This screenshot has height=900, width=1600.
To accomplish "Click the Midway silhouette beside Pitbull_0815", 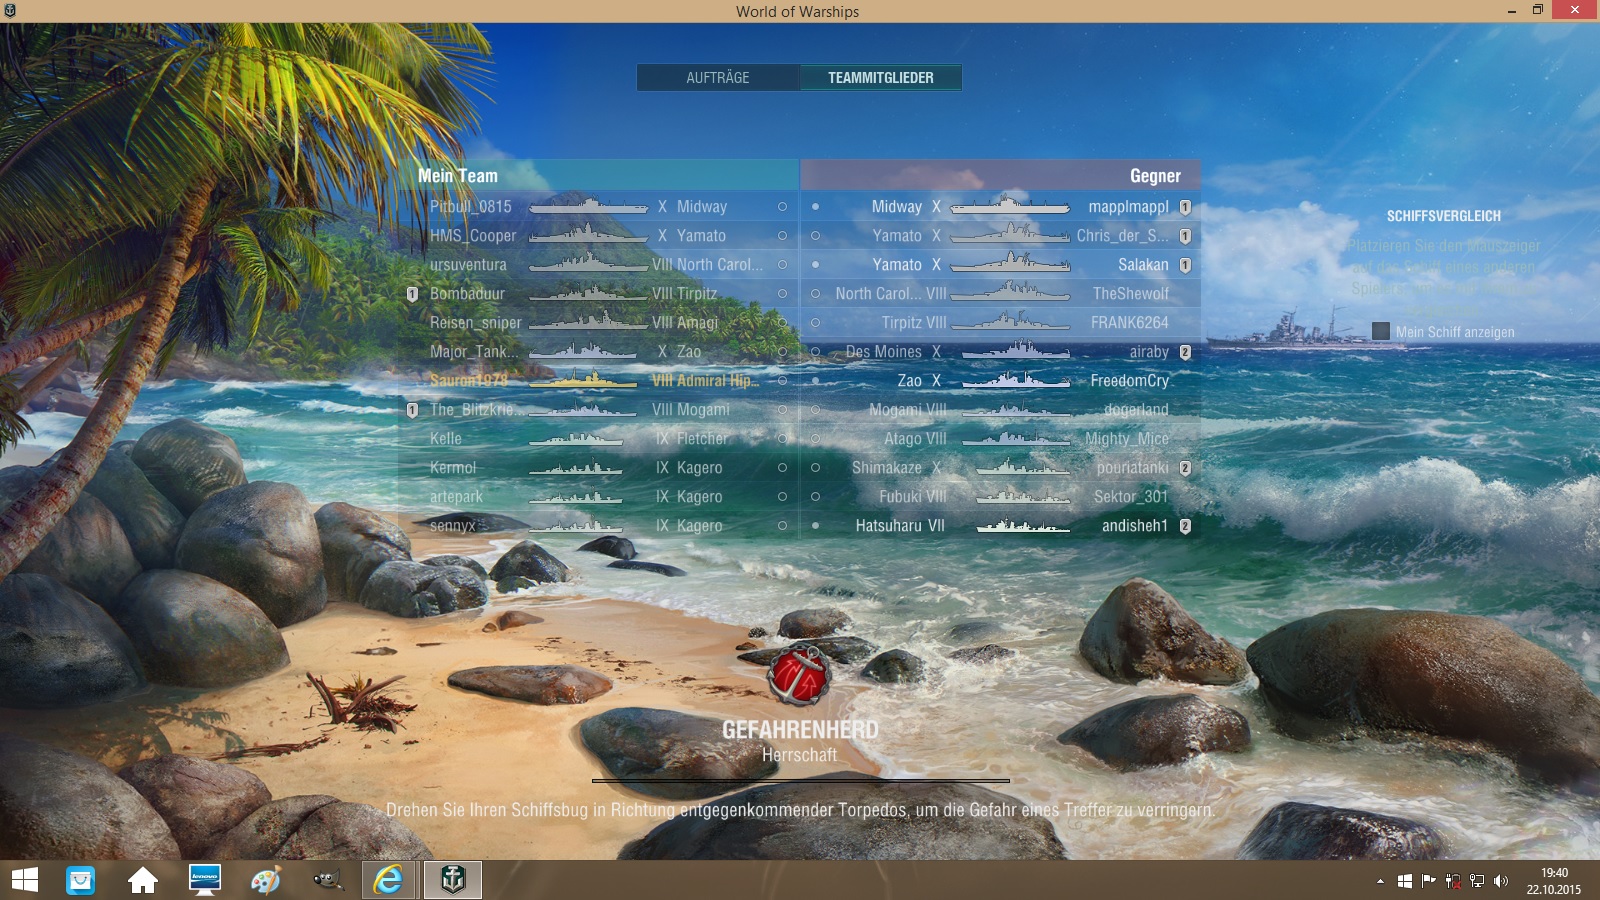I will (588, 207).
